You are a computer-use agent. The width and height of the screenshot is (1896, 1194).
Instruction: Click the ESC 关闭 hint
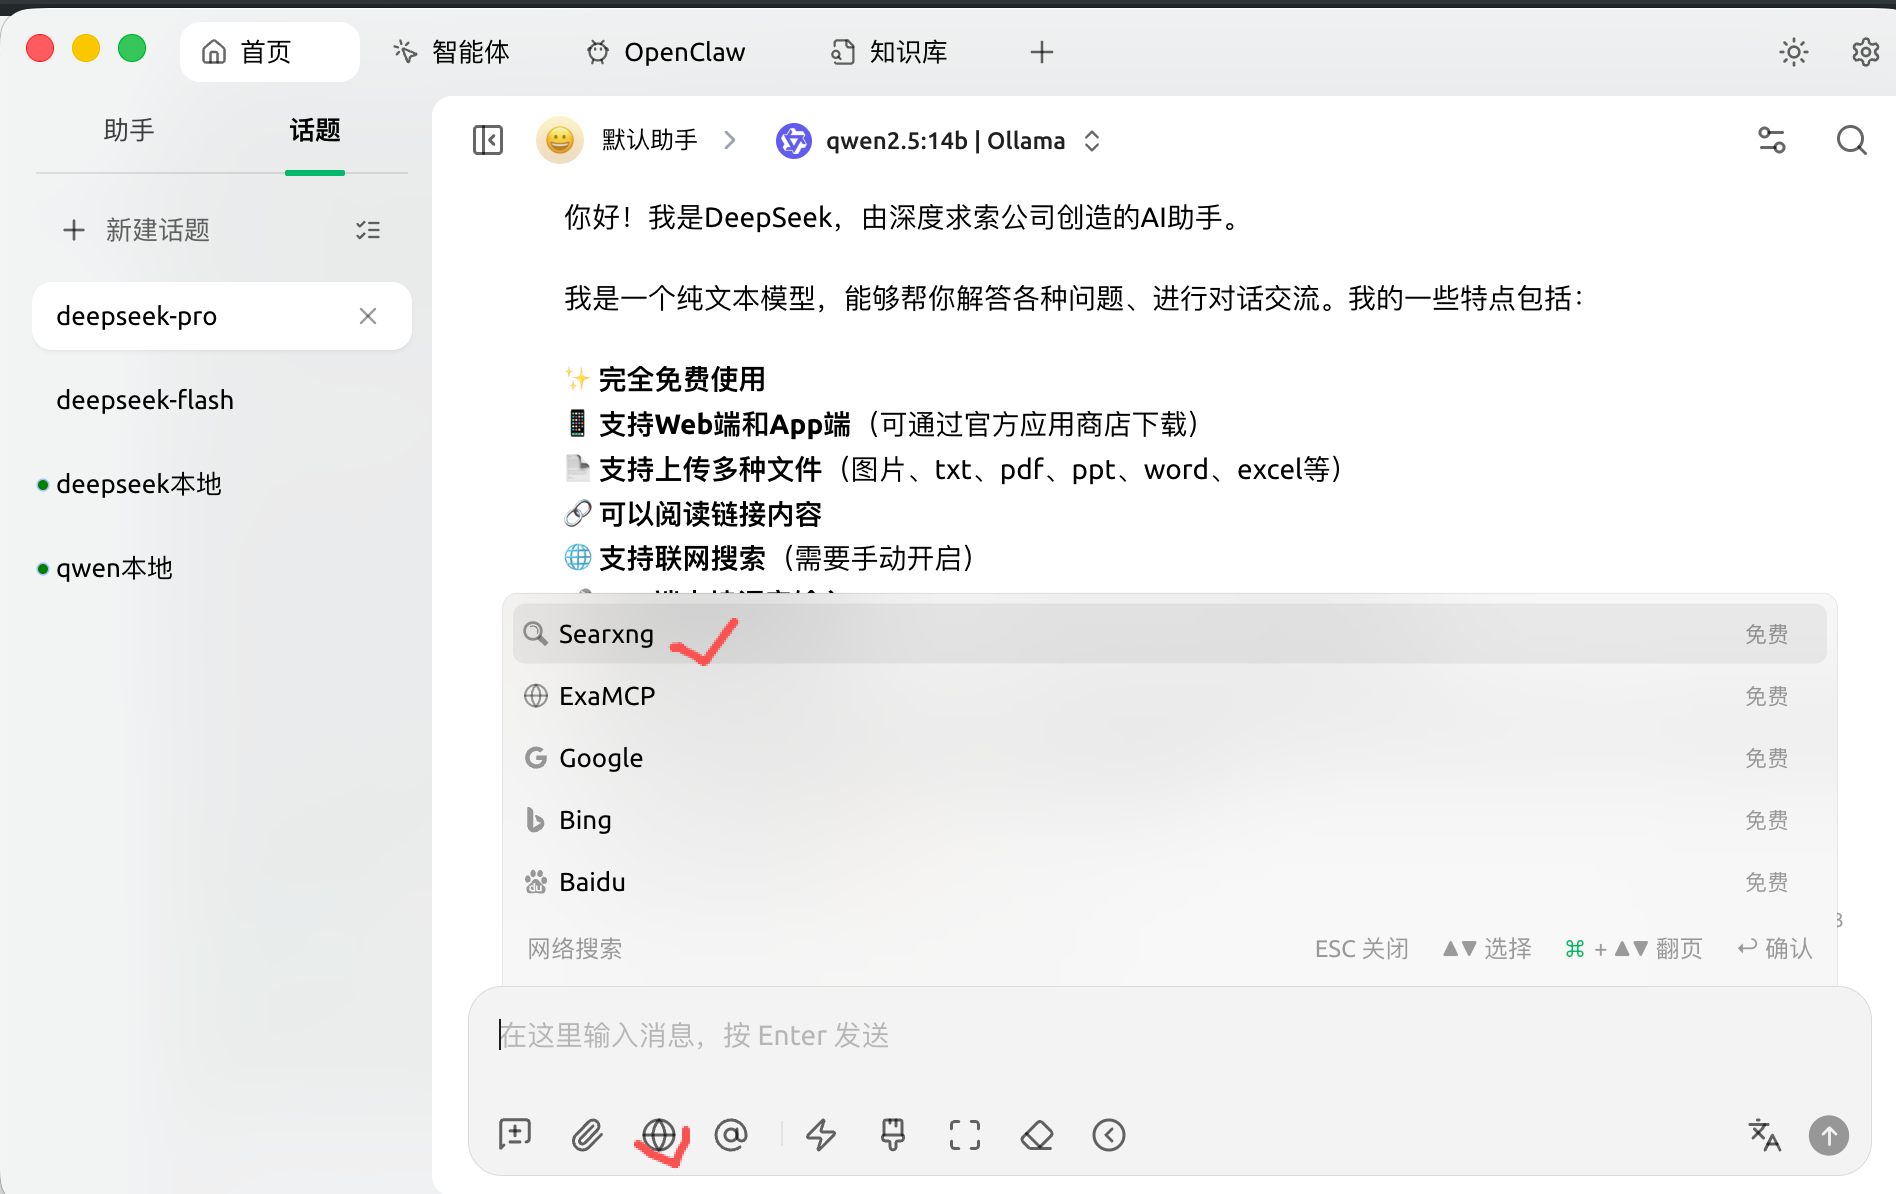[x=1362, y=948]
